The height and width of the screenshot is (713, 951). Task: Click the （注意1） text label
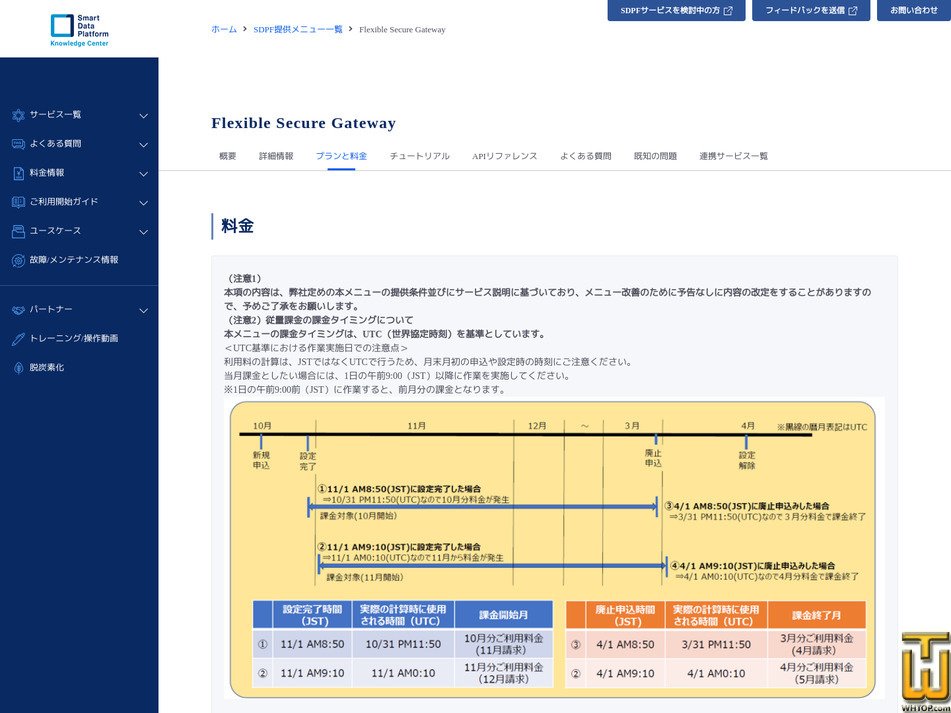point(243,278)
